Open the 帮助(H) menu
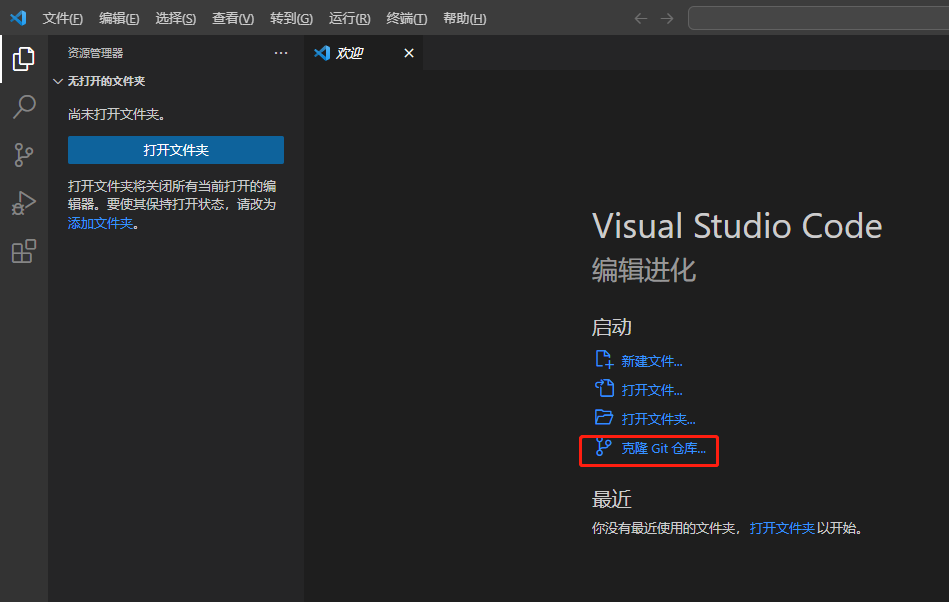The image size is (949, 602). [x=465, y=19]
